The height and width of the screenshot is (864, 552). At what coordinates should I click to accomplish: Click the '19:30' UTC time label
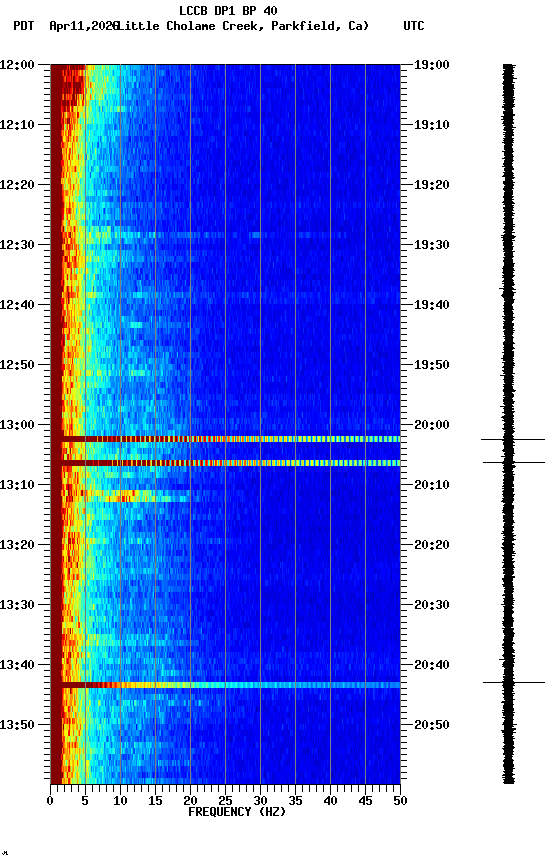432,245
